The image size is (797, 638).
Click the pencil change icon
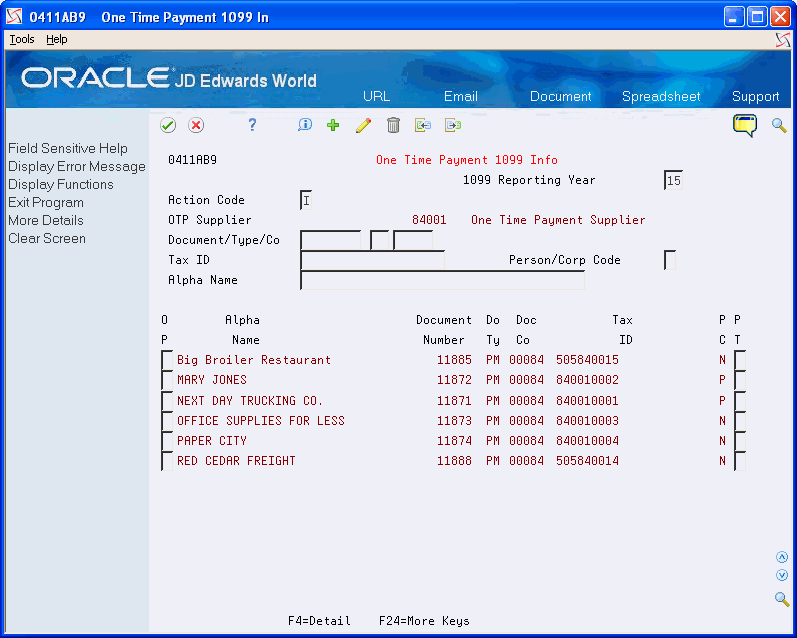coord(363,125)
